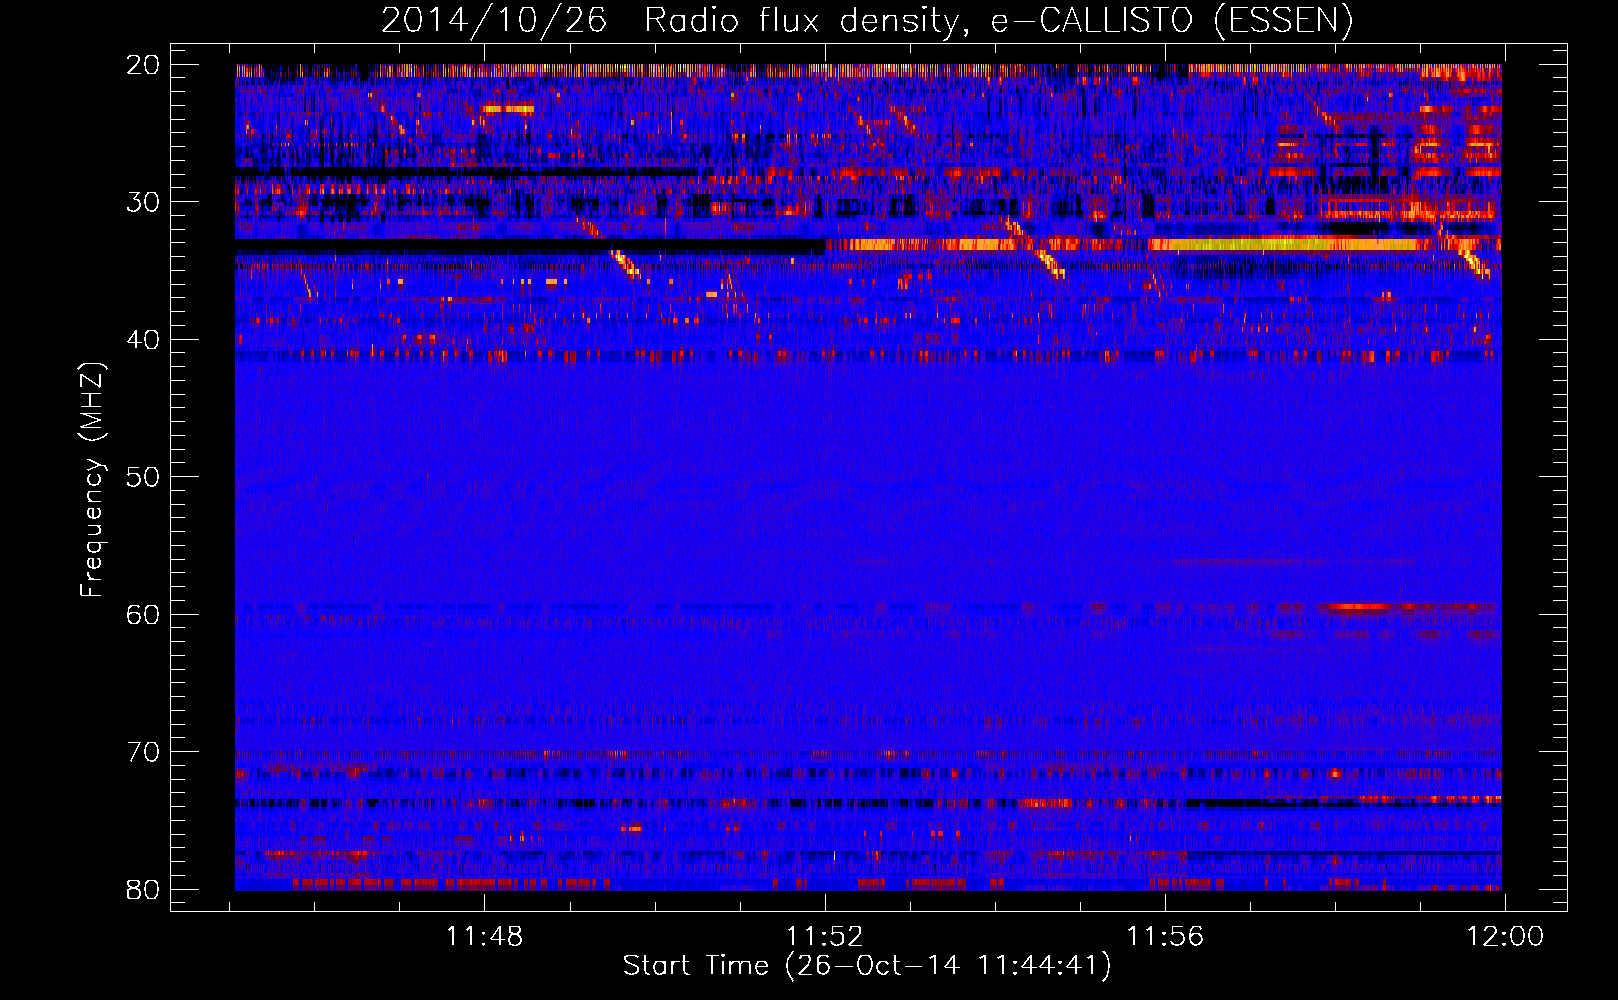Click the '60' frequency tick label
This screenshot has width=1618, height=1000.
coord(143,614)
